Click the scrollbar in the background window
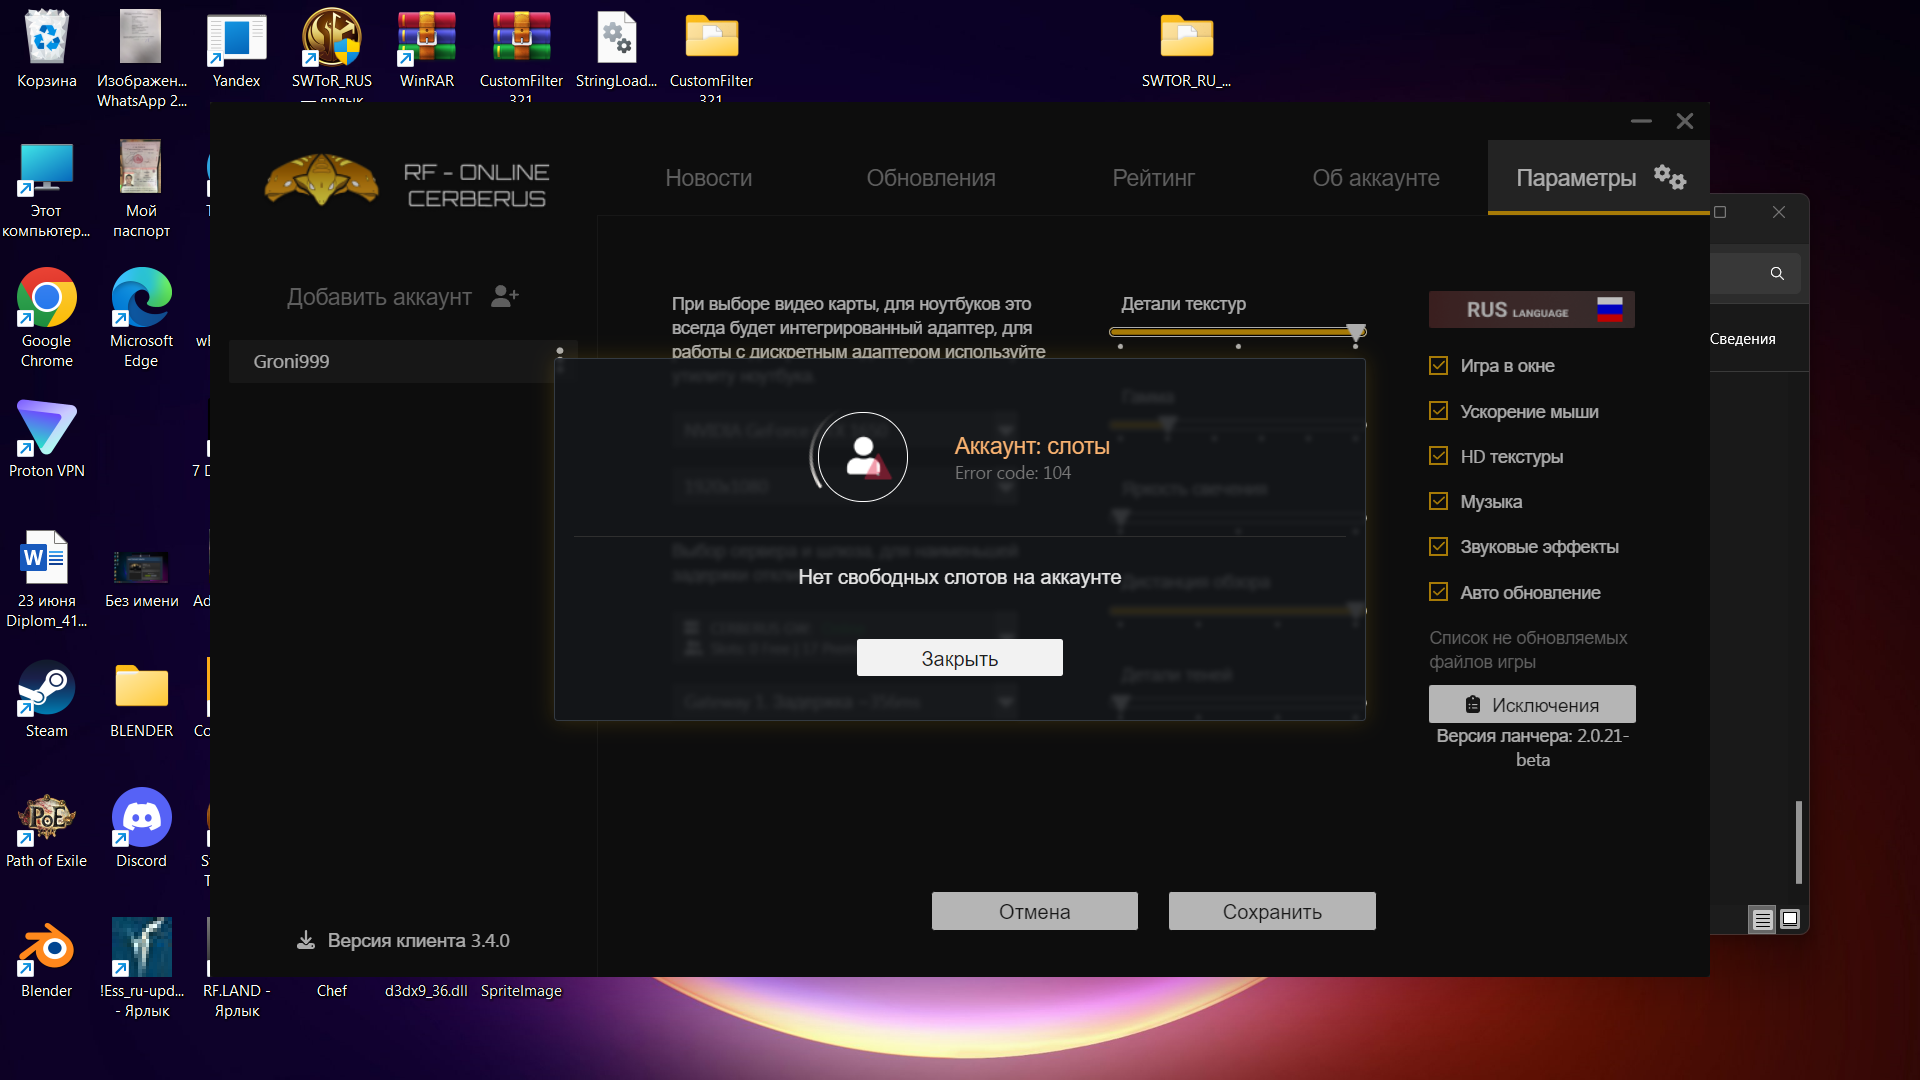This screenshot has height=1080, width=1920. pyautogui.click(x=1798, y=842)
